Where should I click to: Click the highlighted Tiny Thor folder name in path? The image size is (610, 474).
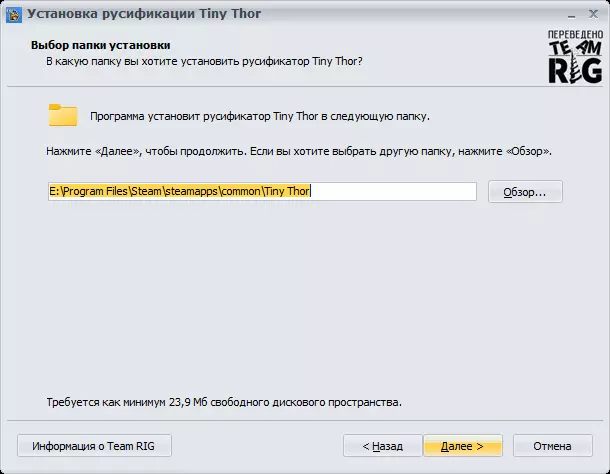pos(288,191)
